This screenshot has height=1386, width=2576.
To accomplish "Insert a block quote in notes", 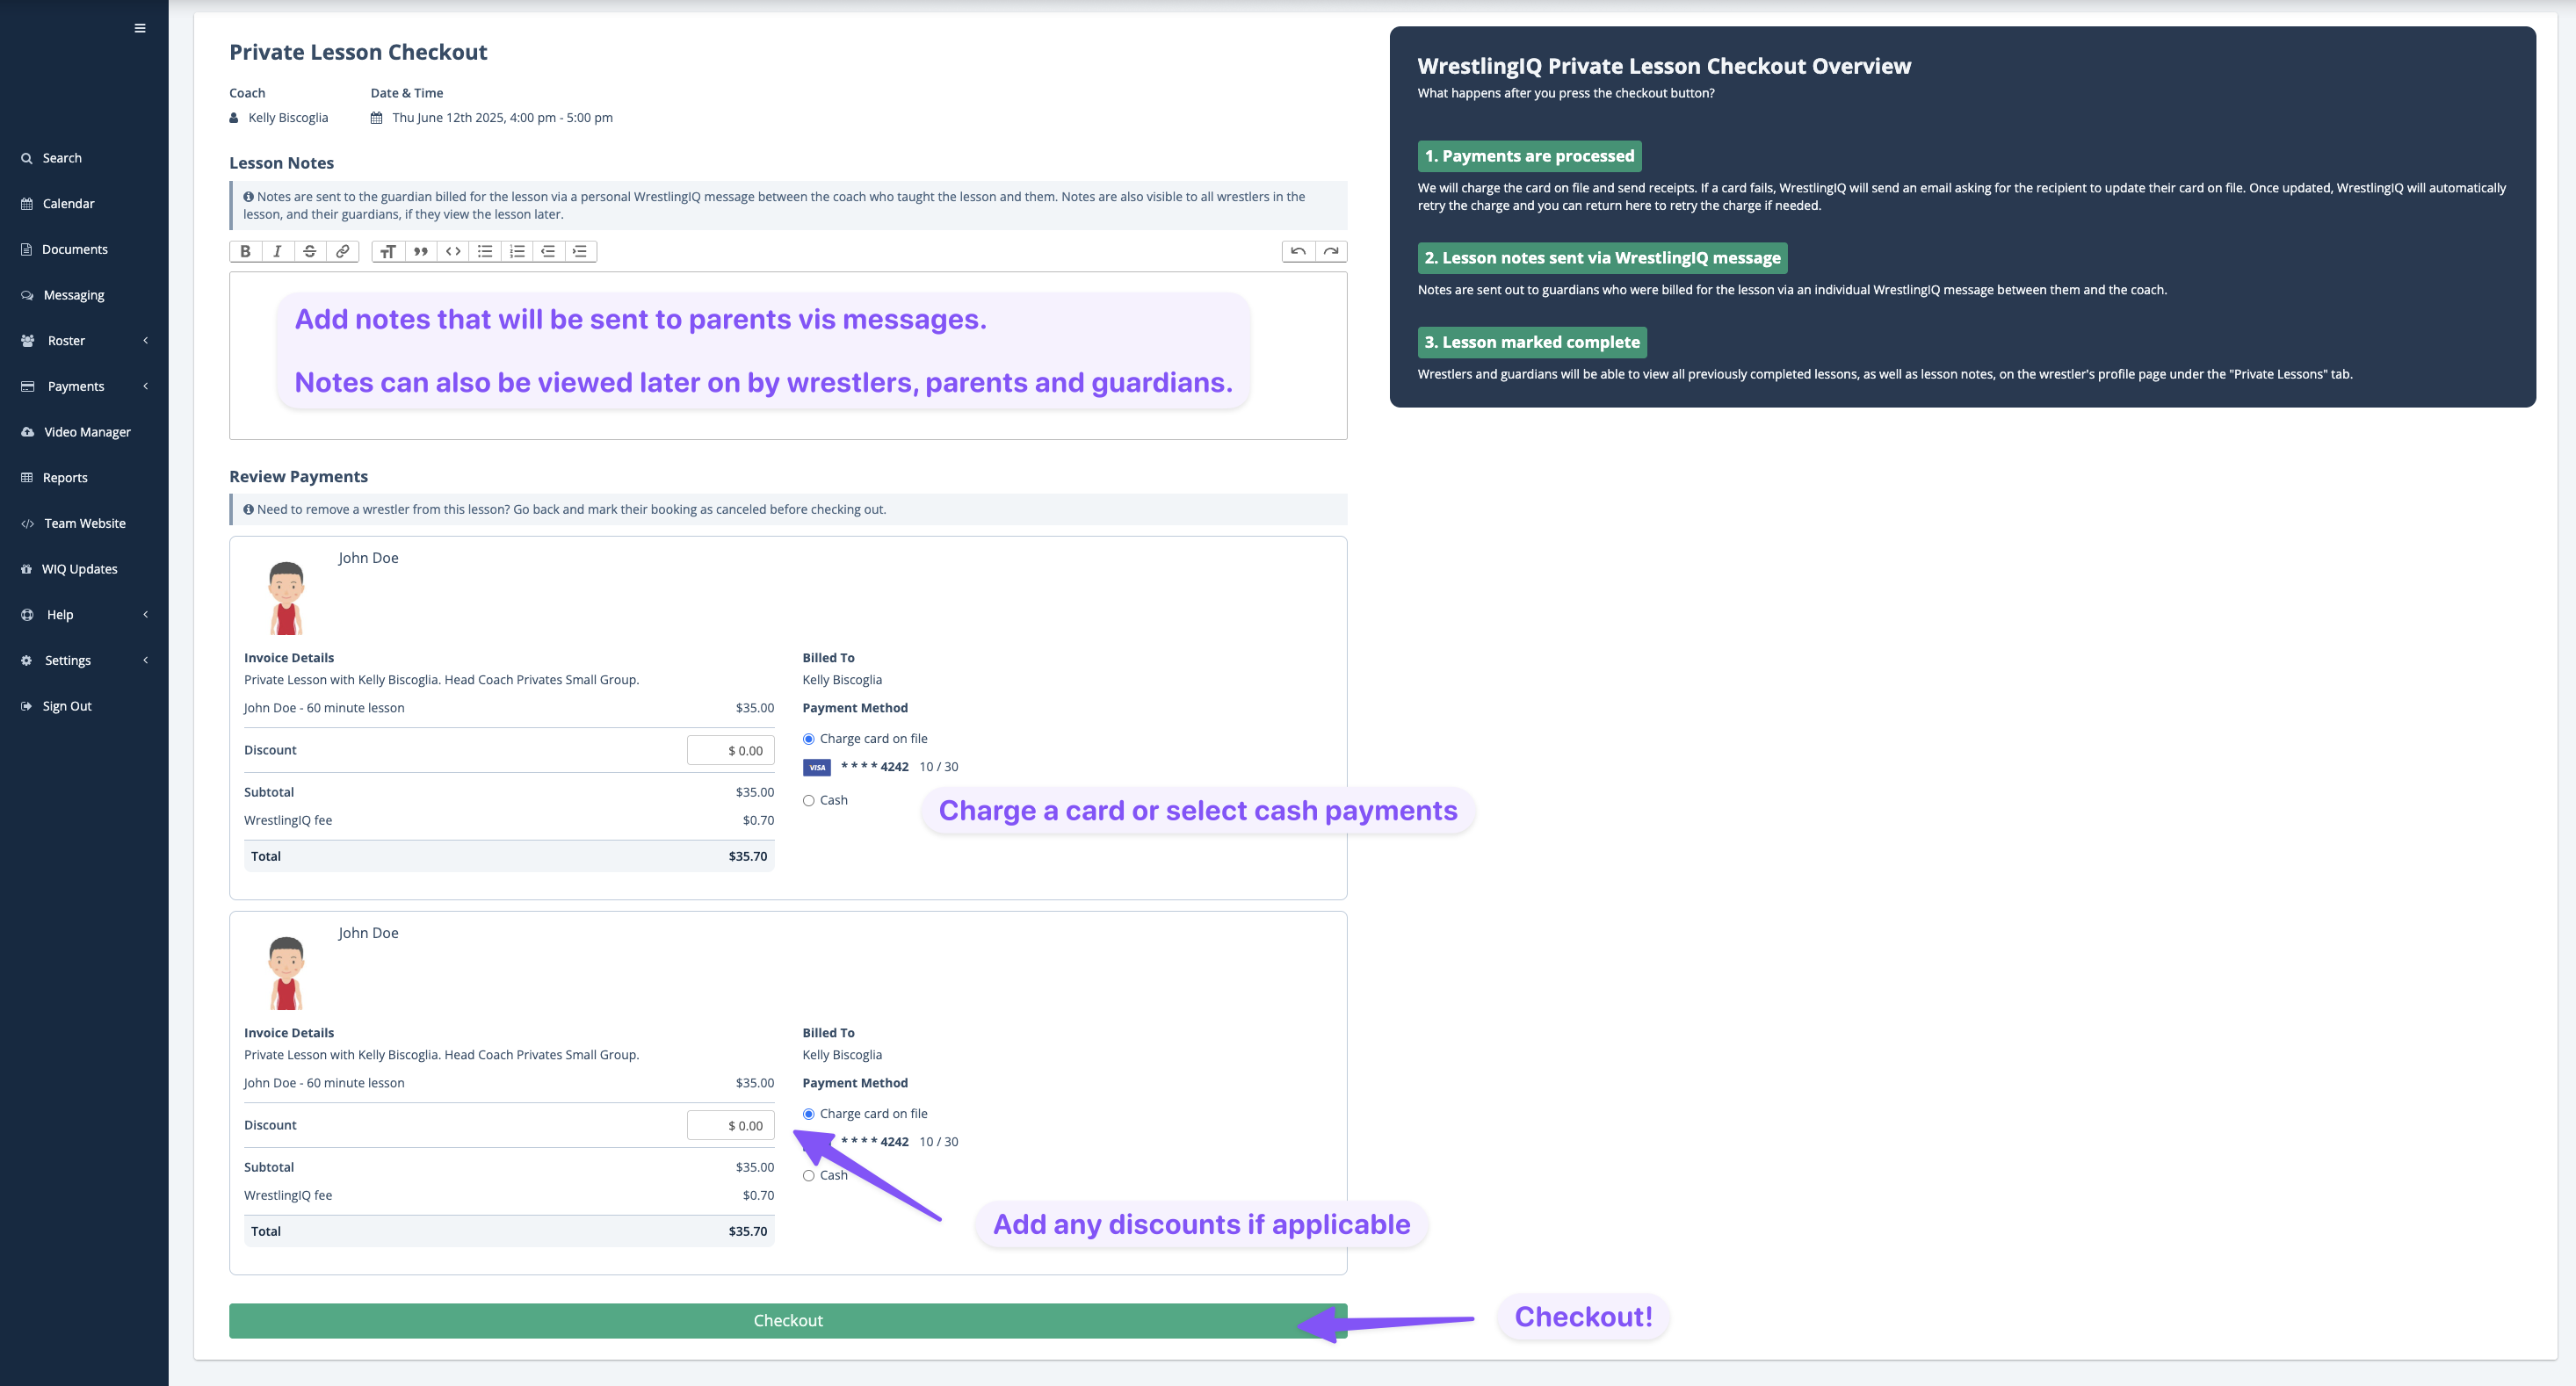I will click(421, 251).
